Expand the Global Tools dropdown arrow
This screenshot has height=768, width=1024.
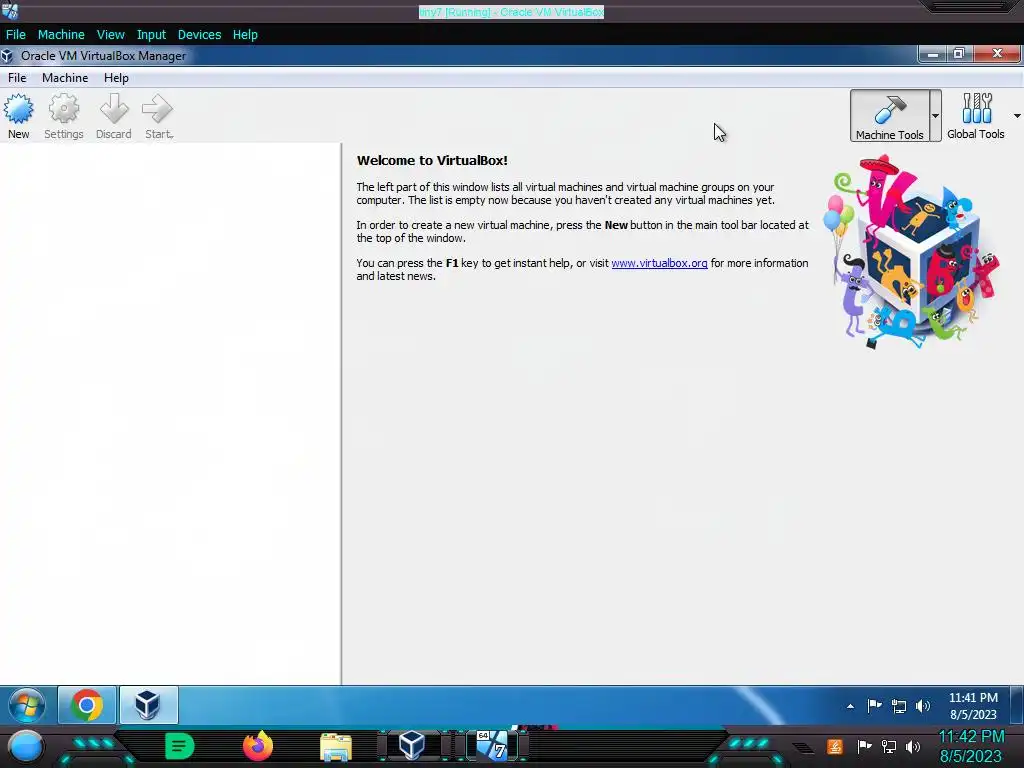tap(1017, 116)
